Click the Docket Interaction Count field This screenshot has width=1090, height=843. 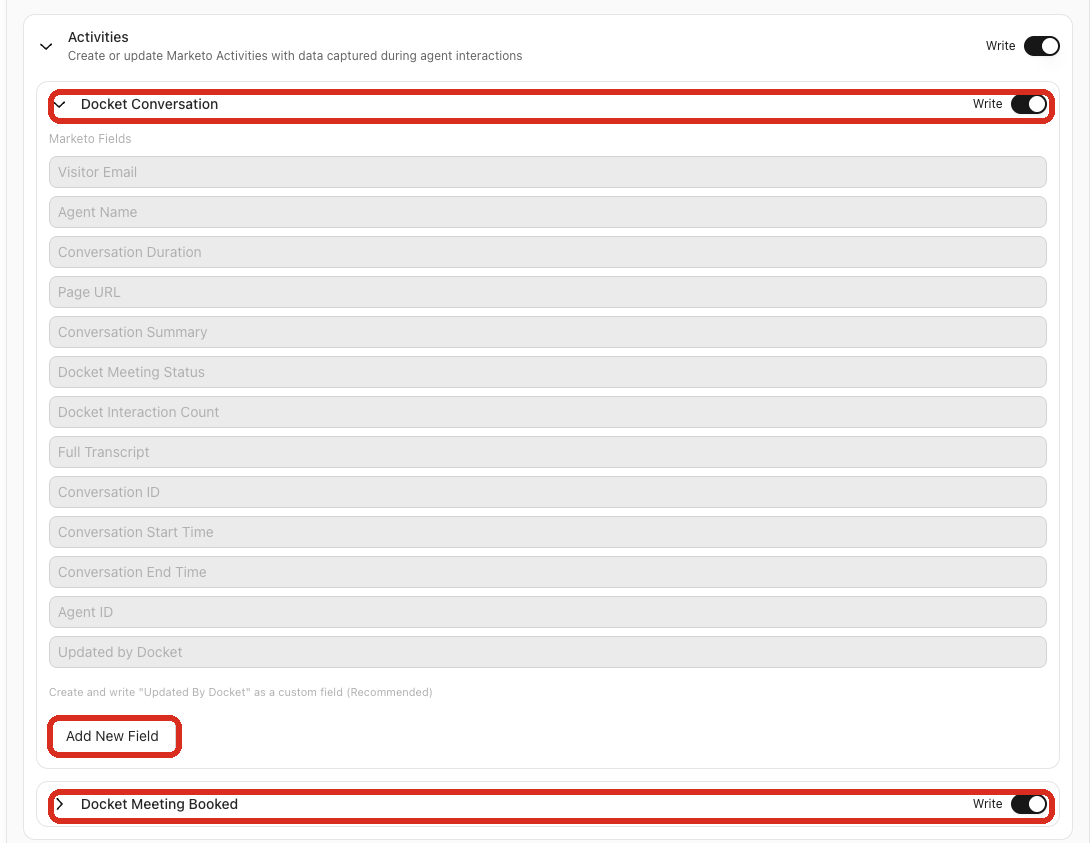click(x=548, y=412)
